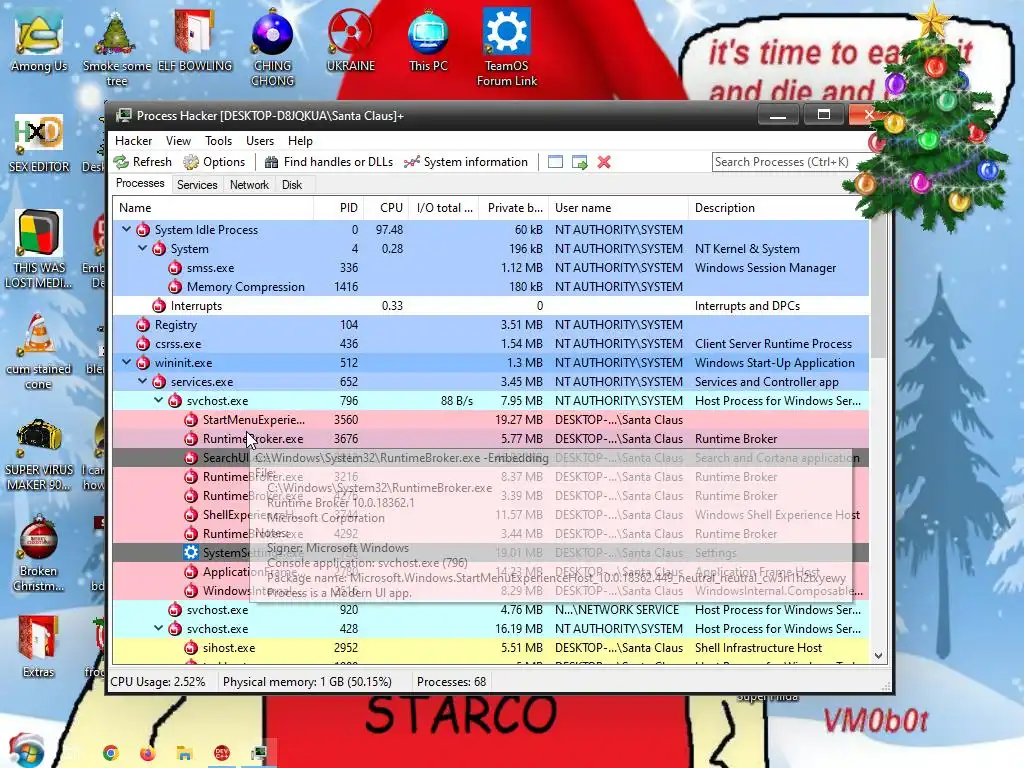The height and width of the screenshot is (768, 1024).
Task: Sort by the User name column
Action: [x=618, y=208]
